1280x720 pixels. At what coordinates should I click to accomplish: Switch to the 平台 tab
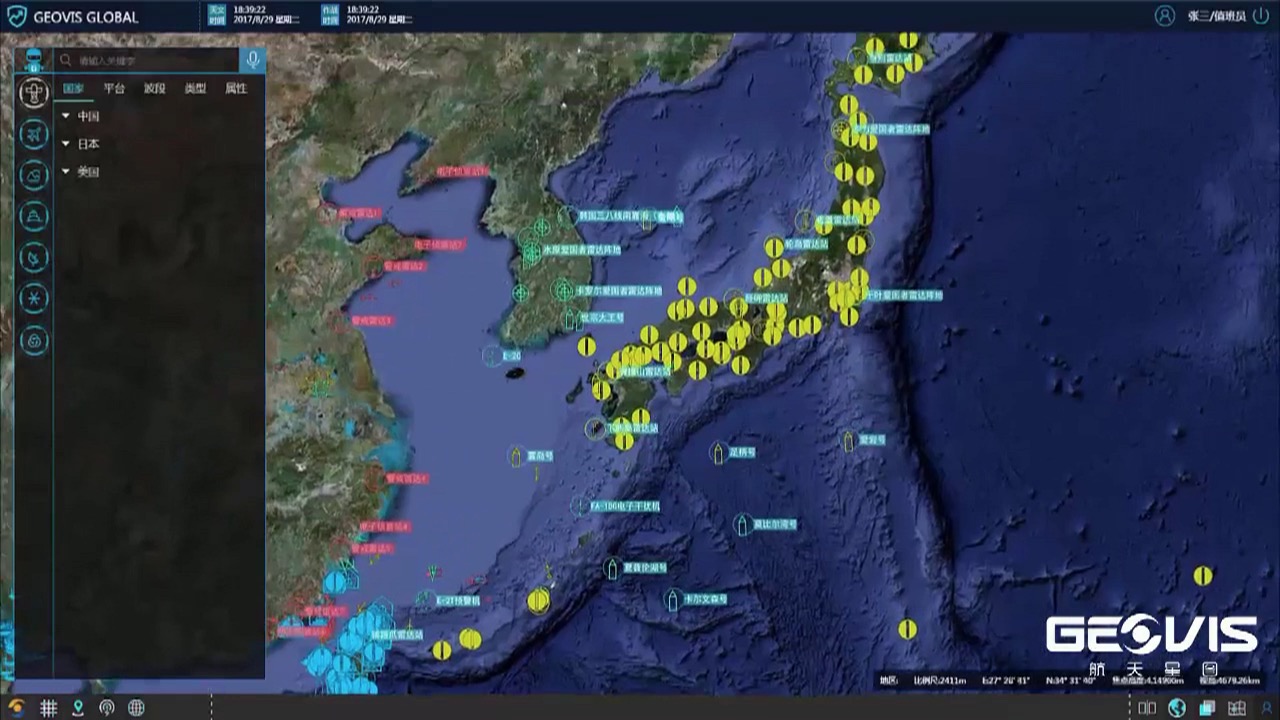coord(115,88)
